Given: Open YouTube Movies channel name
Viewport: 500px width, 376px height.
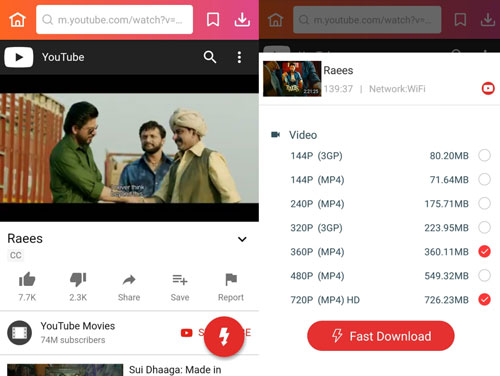Looking at the screenshot, I should click(x=78, y=326).
